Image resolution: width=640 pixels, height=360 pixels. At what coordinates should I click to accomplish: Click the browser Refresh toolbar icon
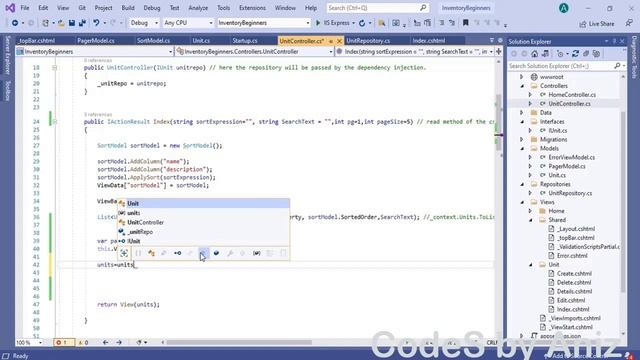pyautogui.click(x=362, y=23)
